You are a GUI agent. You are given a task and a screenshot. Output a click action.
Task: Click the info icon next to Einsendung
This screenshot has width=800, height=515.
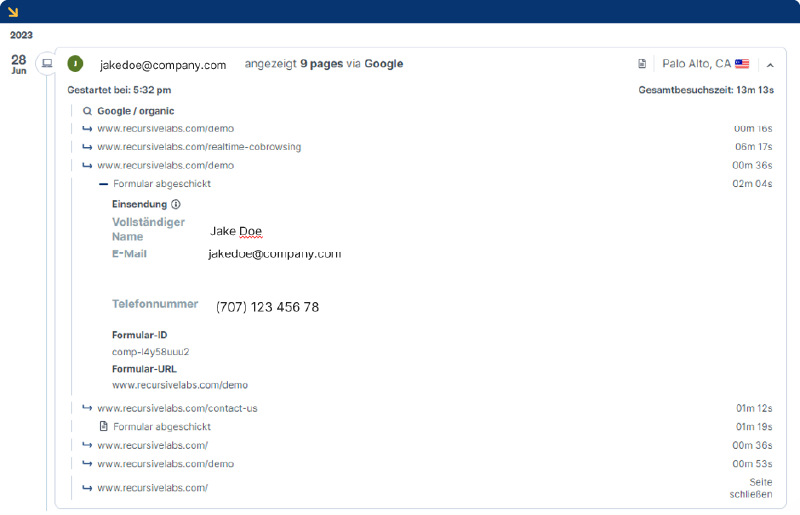click(176, 204)
